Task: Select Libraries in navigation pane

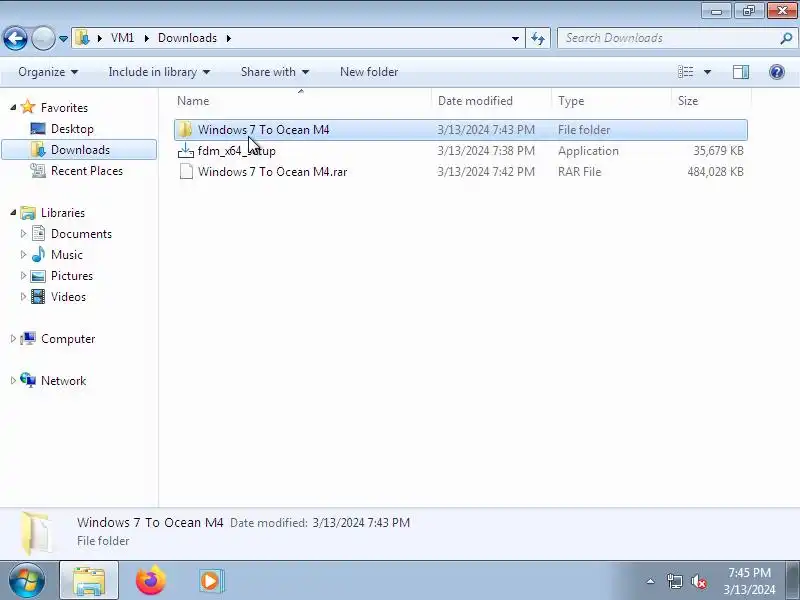Action: [x=63, y=213]
